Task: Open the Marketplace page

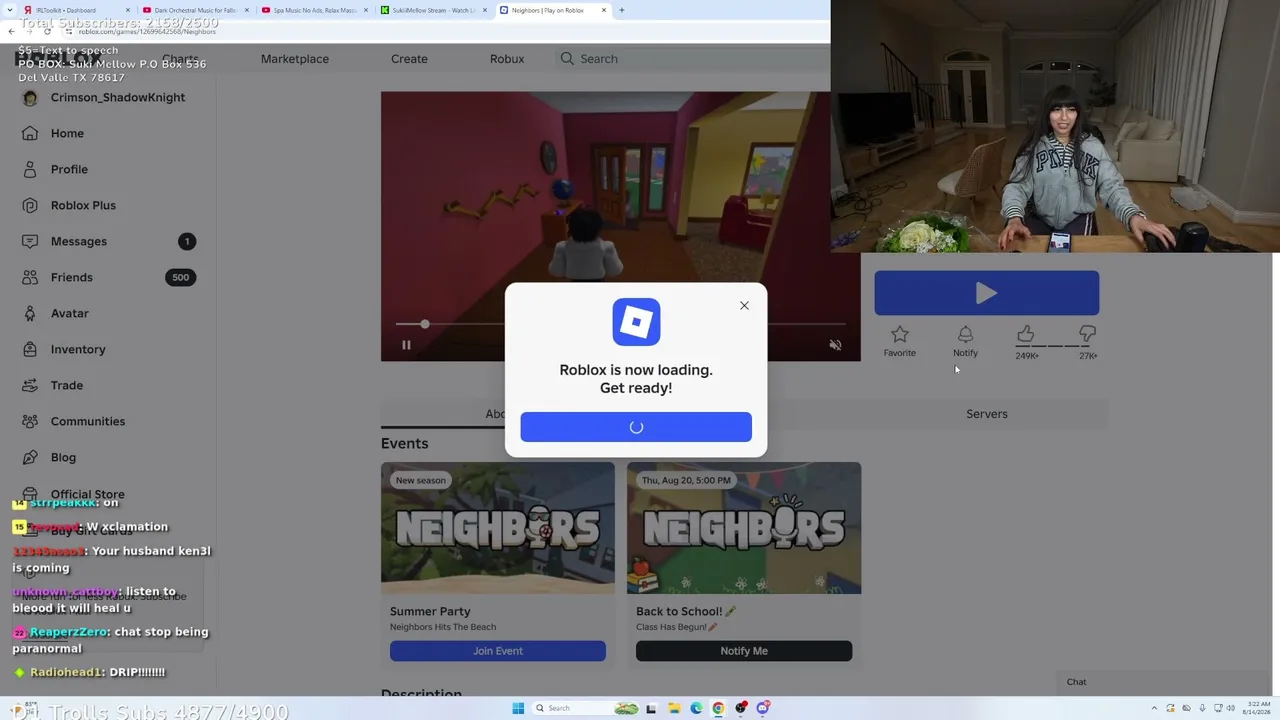Action: [x=295, y=59]
